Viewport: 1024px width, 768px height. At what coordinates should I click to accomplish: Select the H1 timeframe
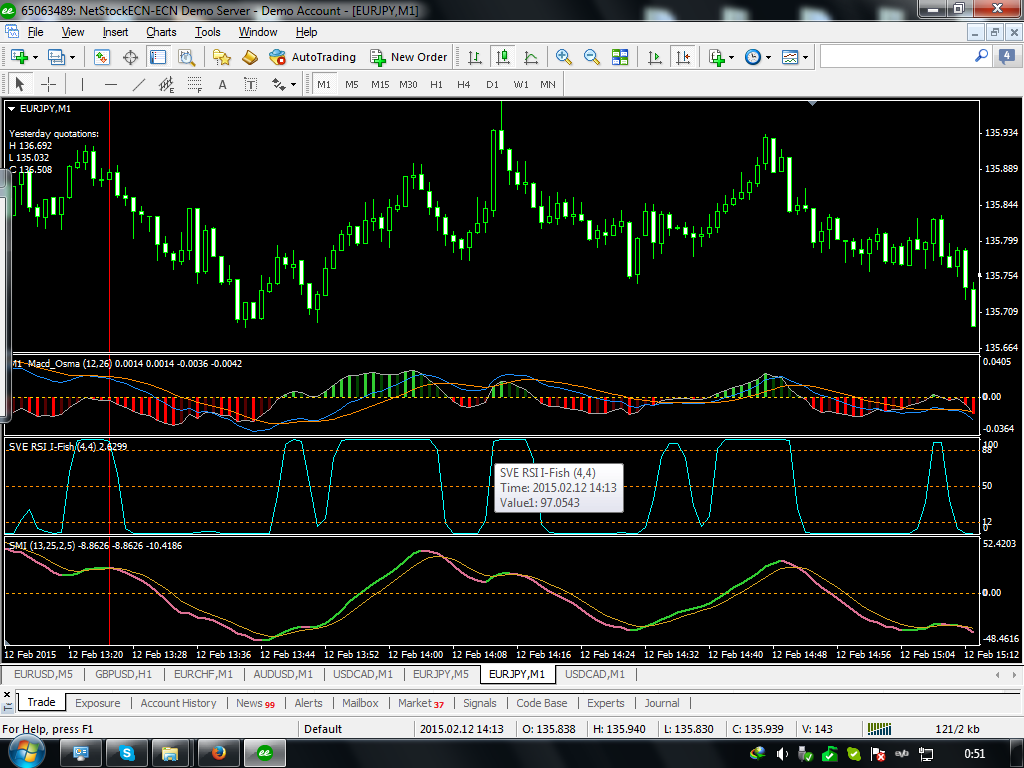click(436, 84)
